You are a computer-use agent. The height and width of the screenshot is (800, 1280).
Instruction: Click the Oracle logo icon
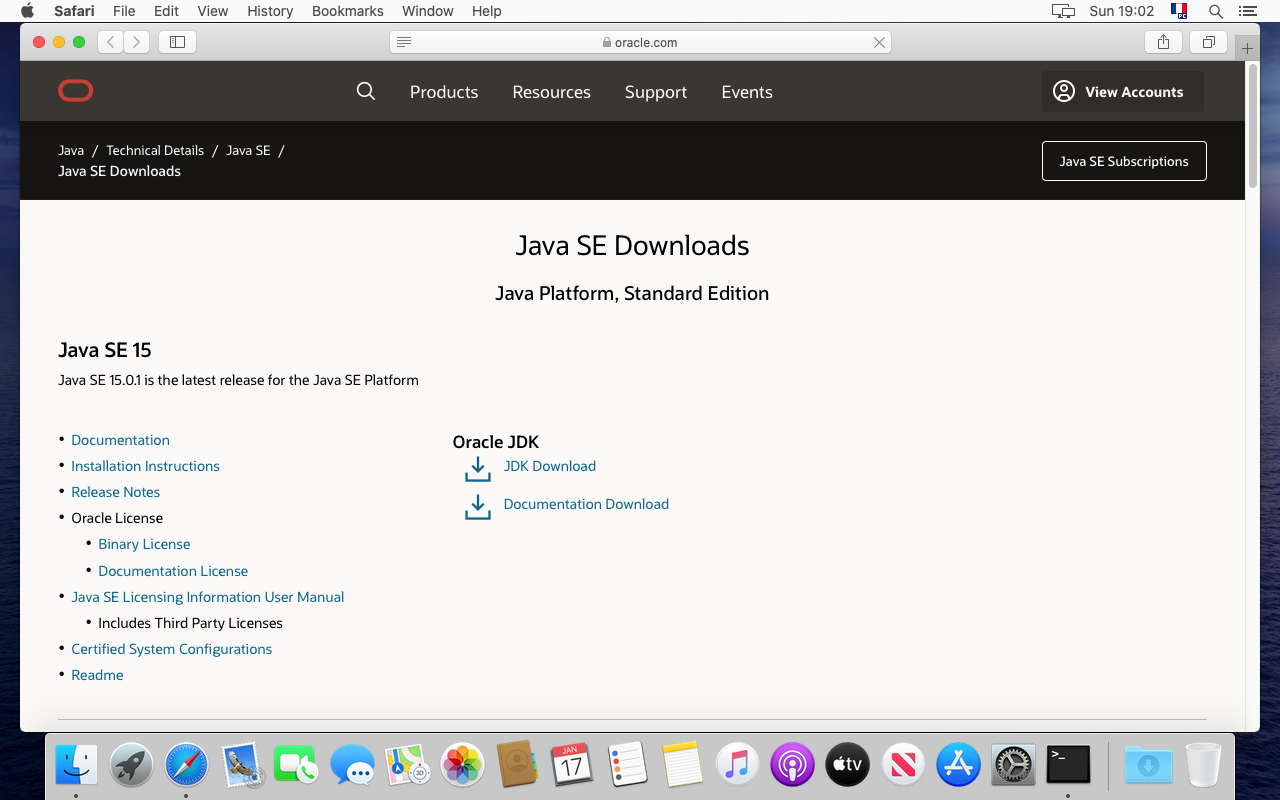(x=75, y=91)
